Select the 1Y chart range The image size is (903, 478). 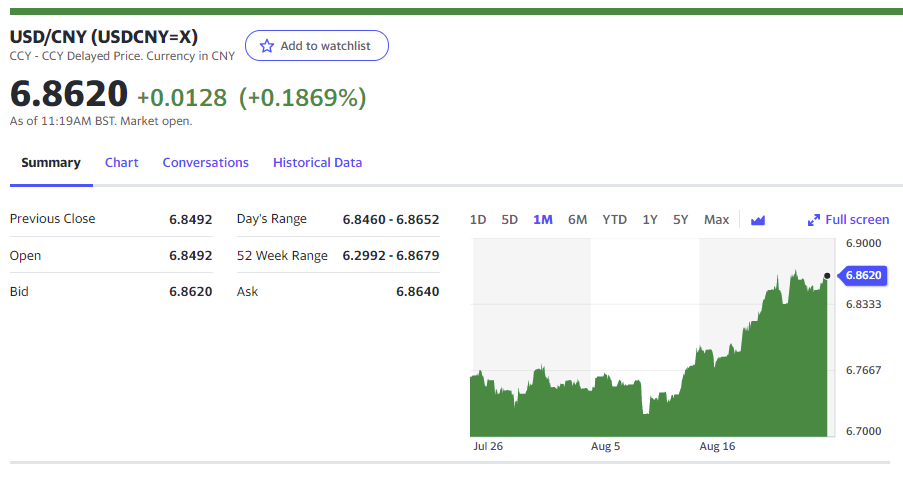(650, 220)
